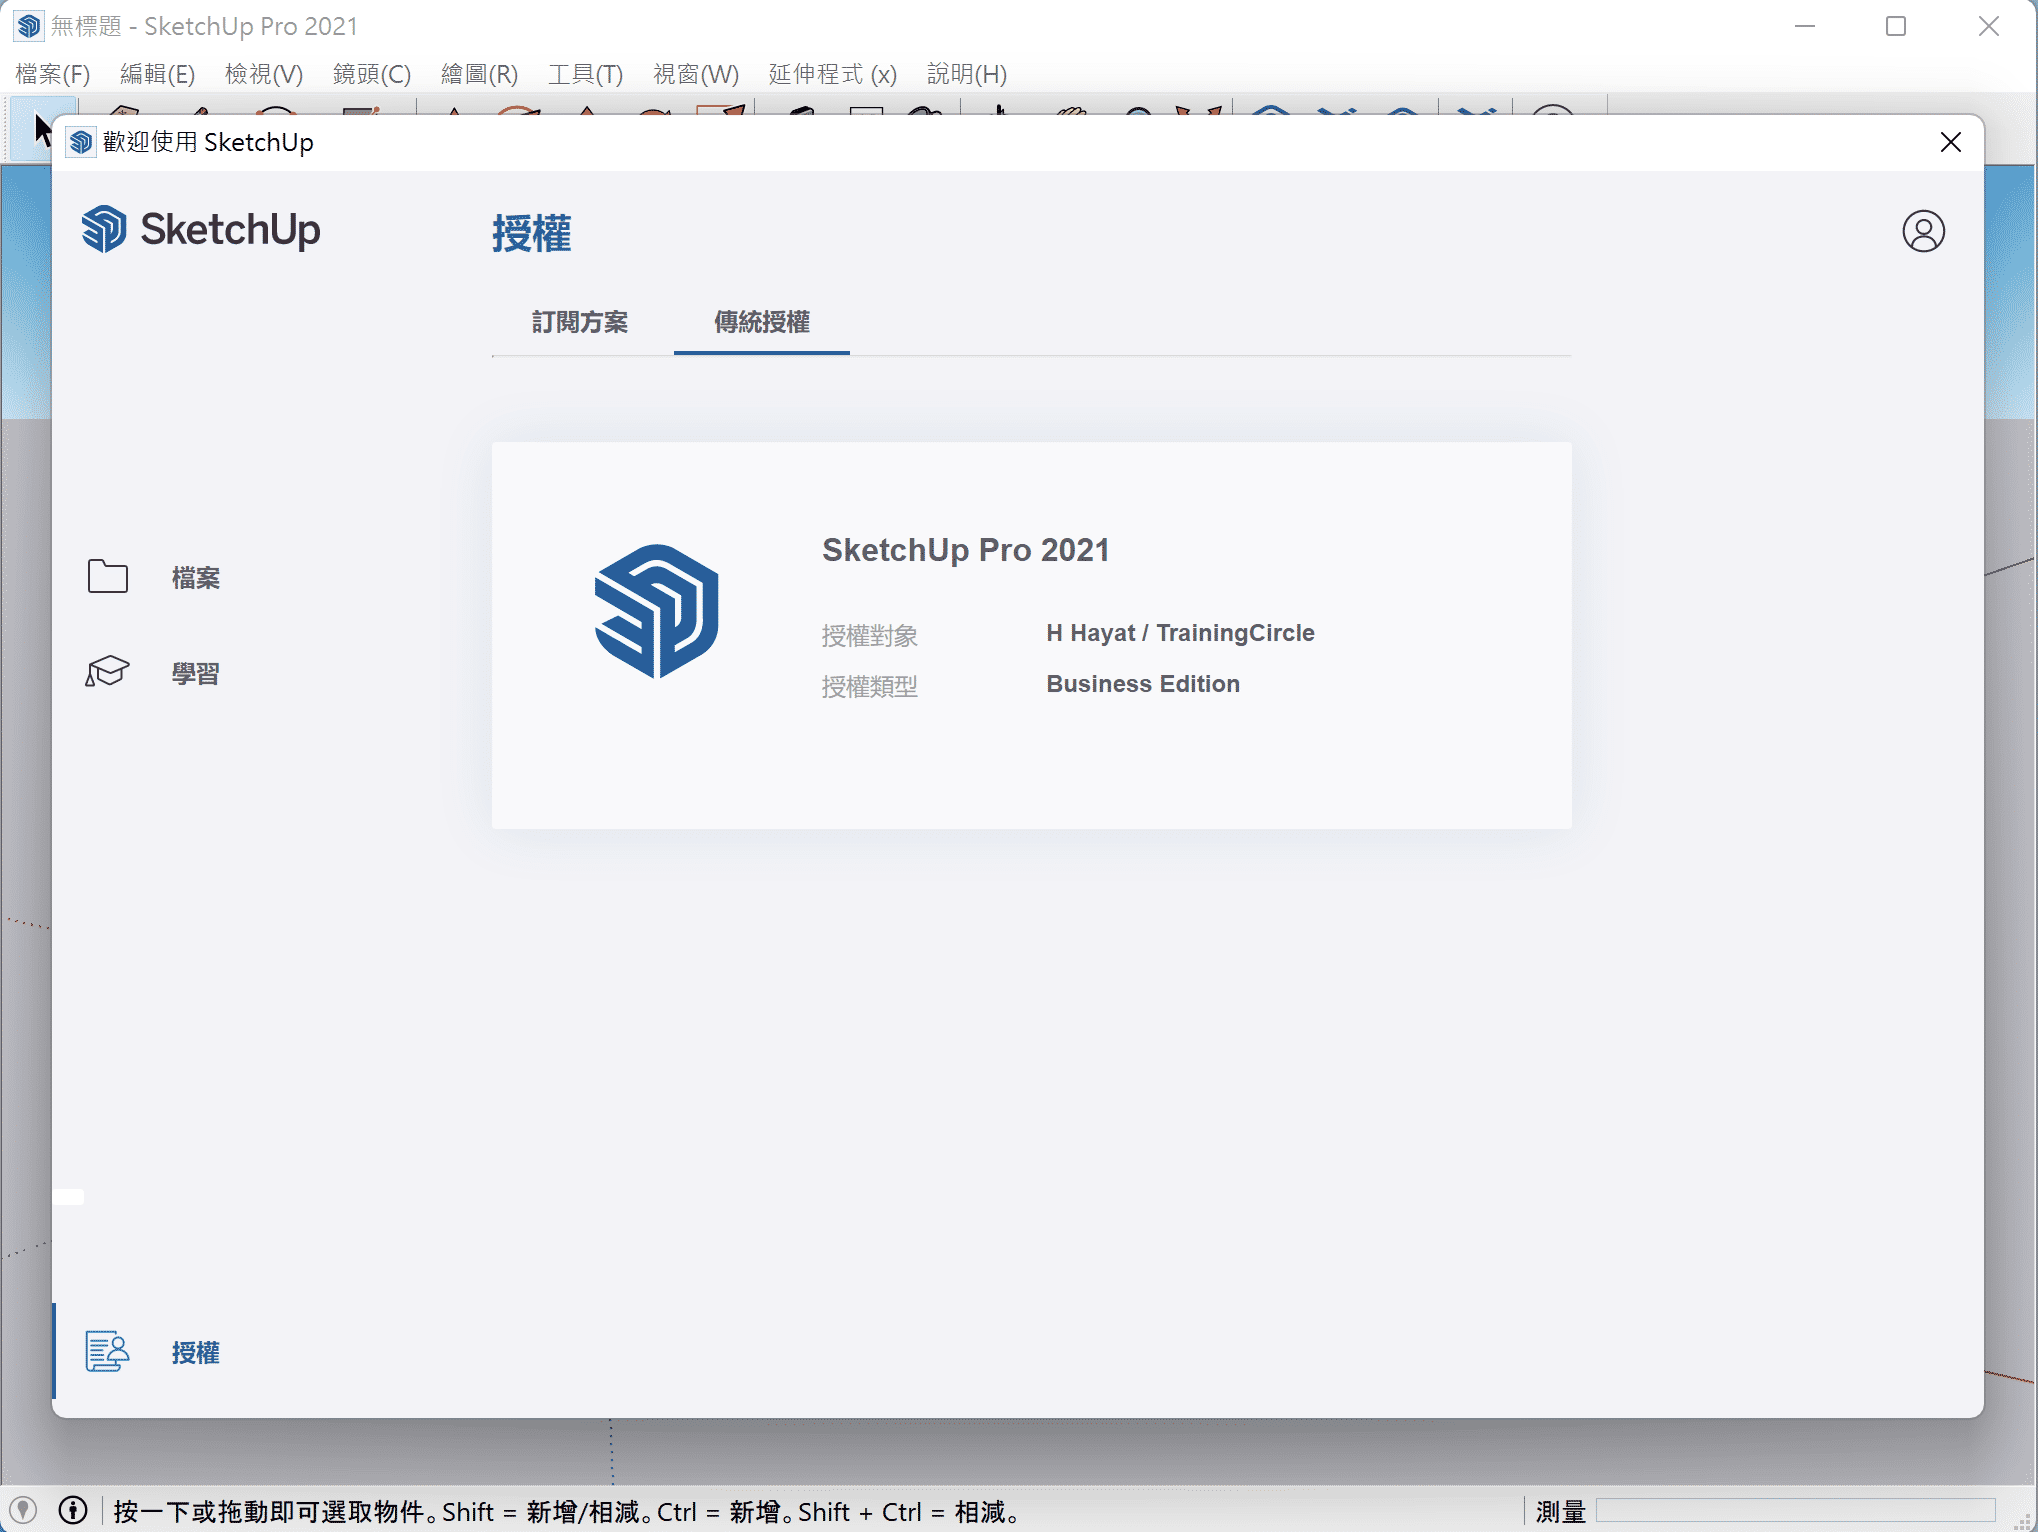Open the 鏡頭(C) menu
The image size is (2038, 1532).
[x=371, y=74]
